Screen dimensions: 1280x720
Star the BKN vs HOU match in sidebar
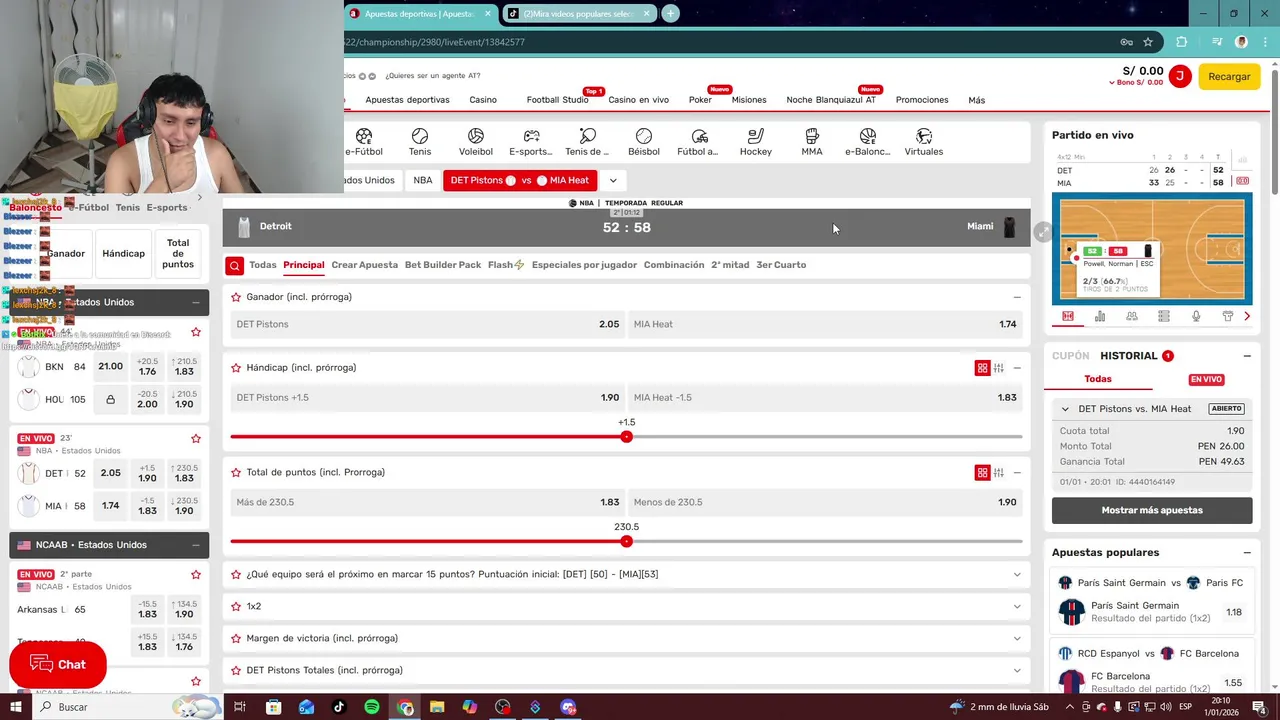coord(196,332)
